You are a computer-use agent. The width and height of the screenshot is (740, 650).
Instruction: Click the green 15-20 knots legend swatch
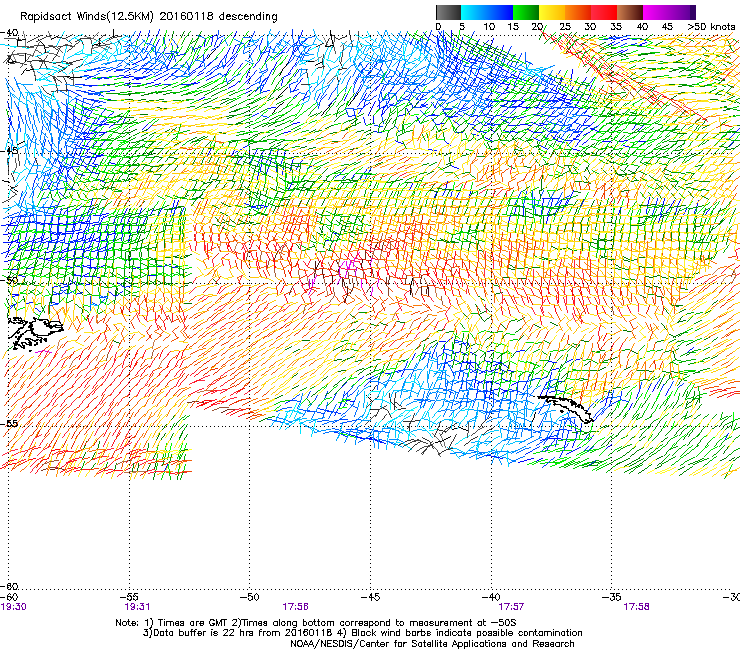click(x=526, y=12)
